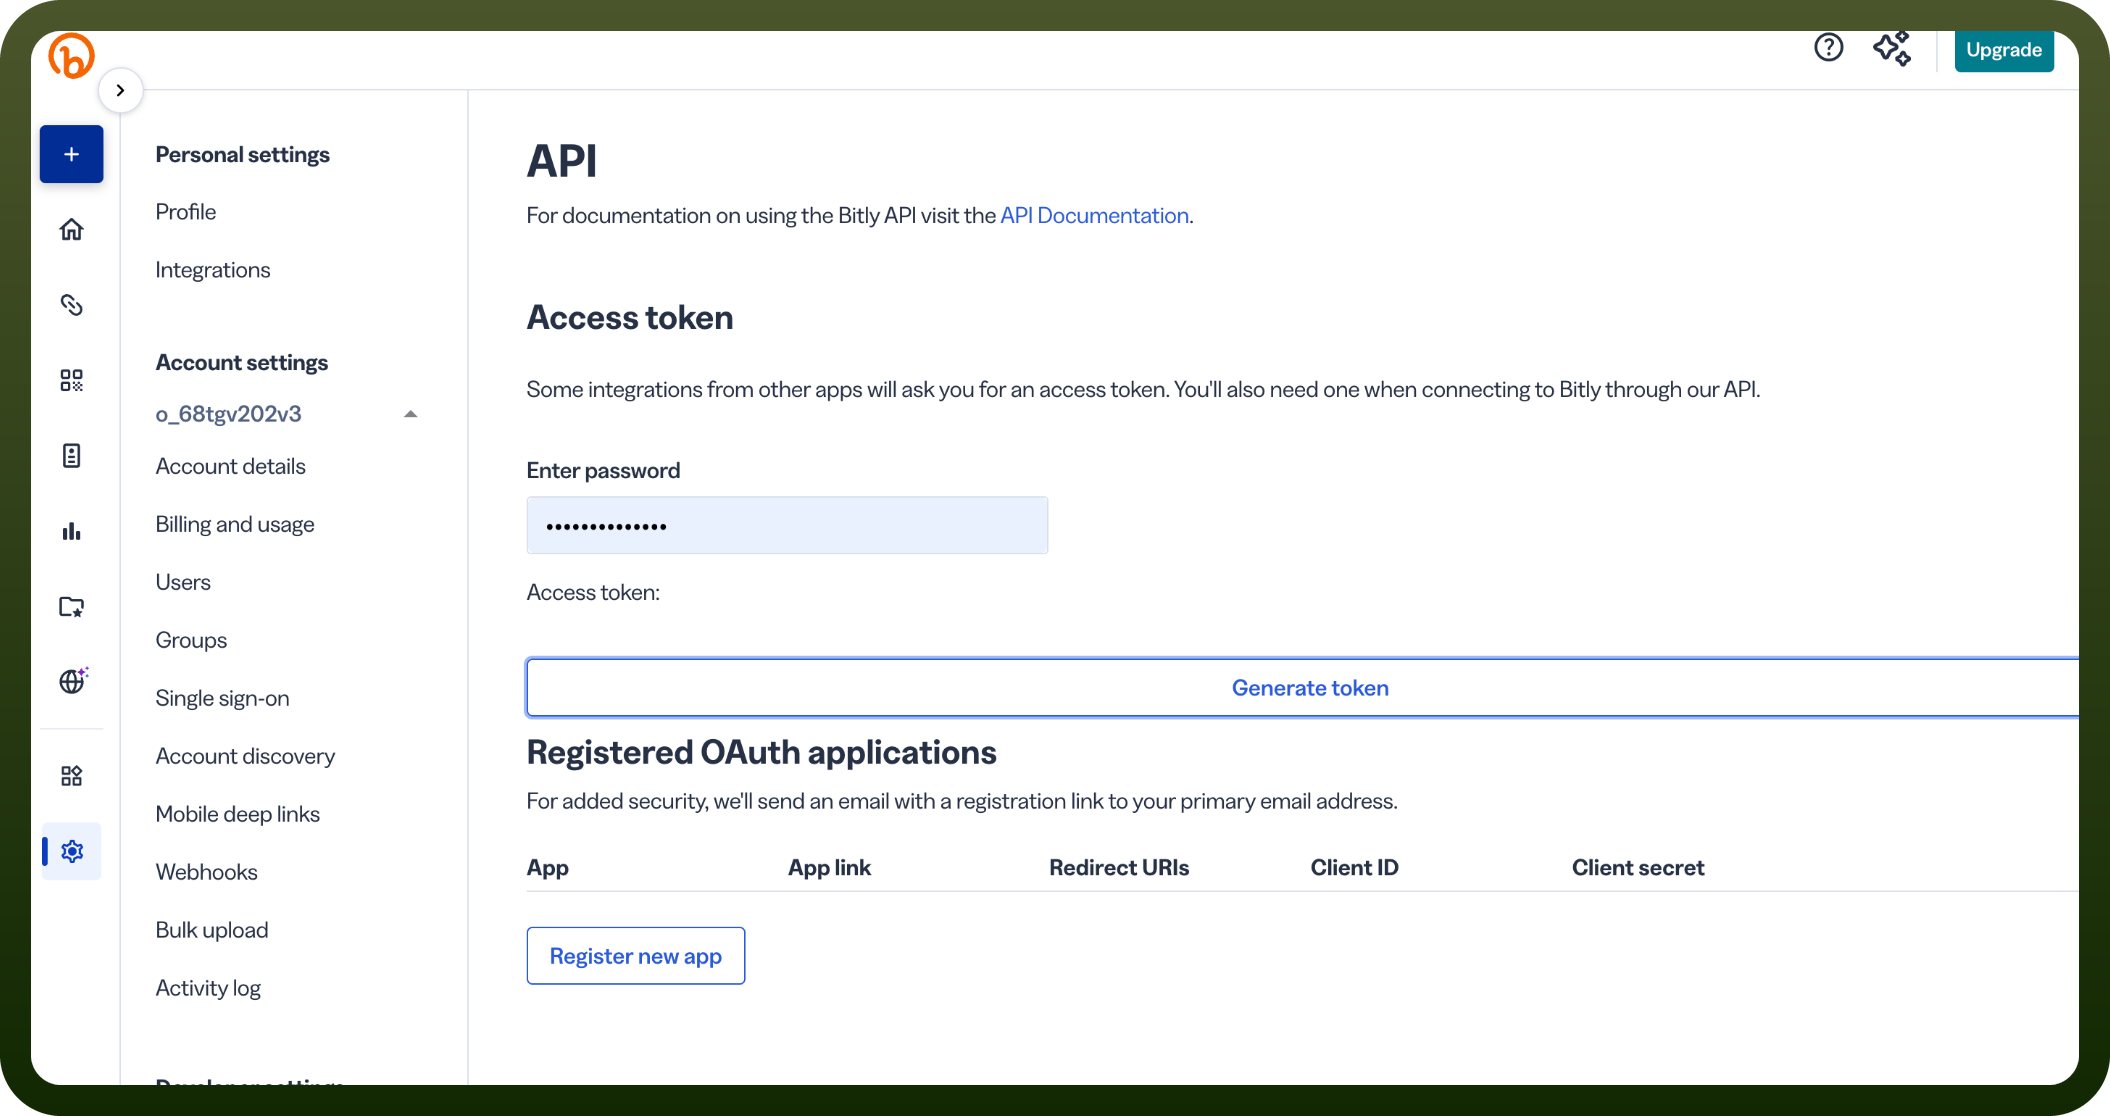The height and width of the screenshot is (1116, 2110).
Task: Focus the Enter password field
Action: click(x=787, y=525)
